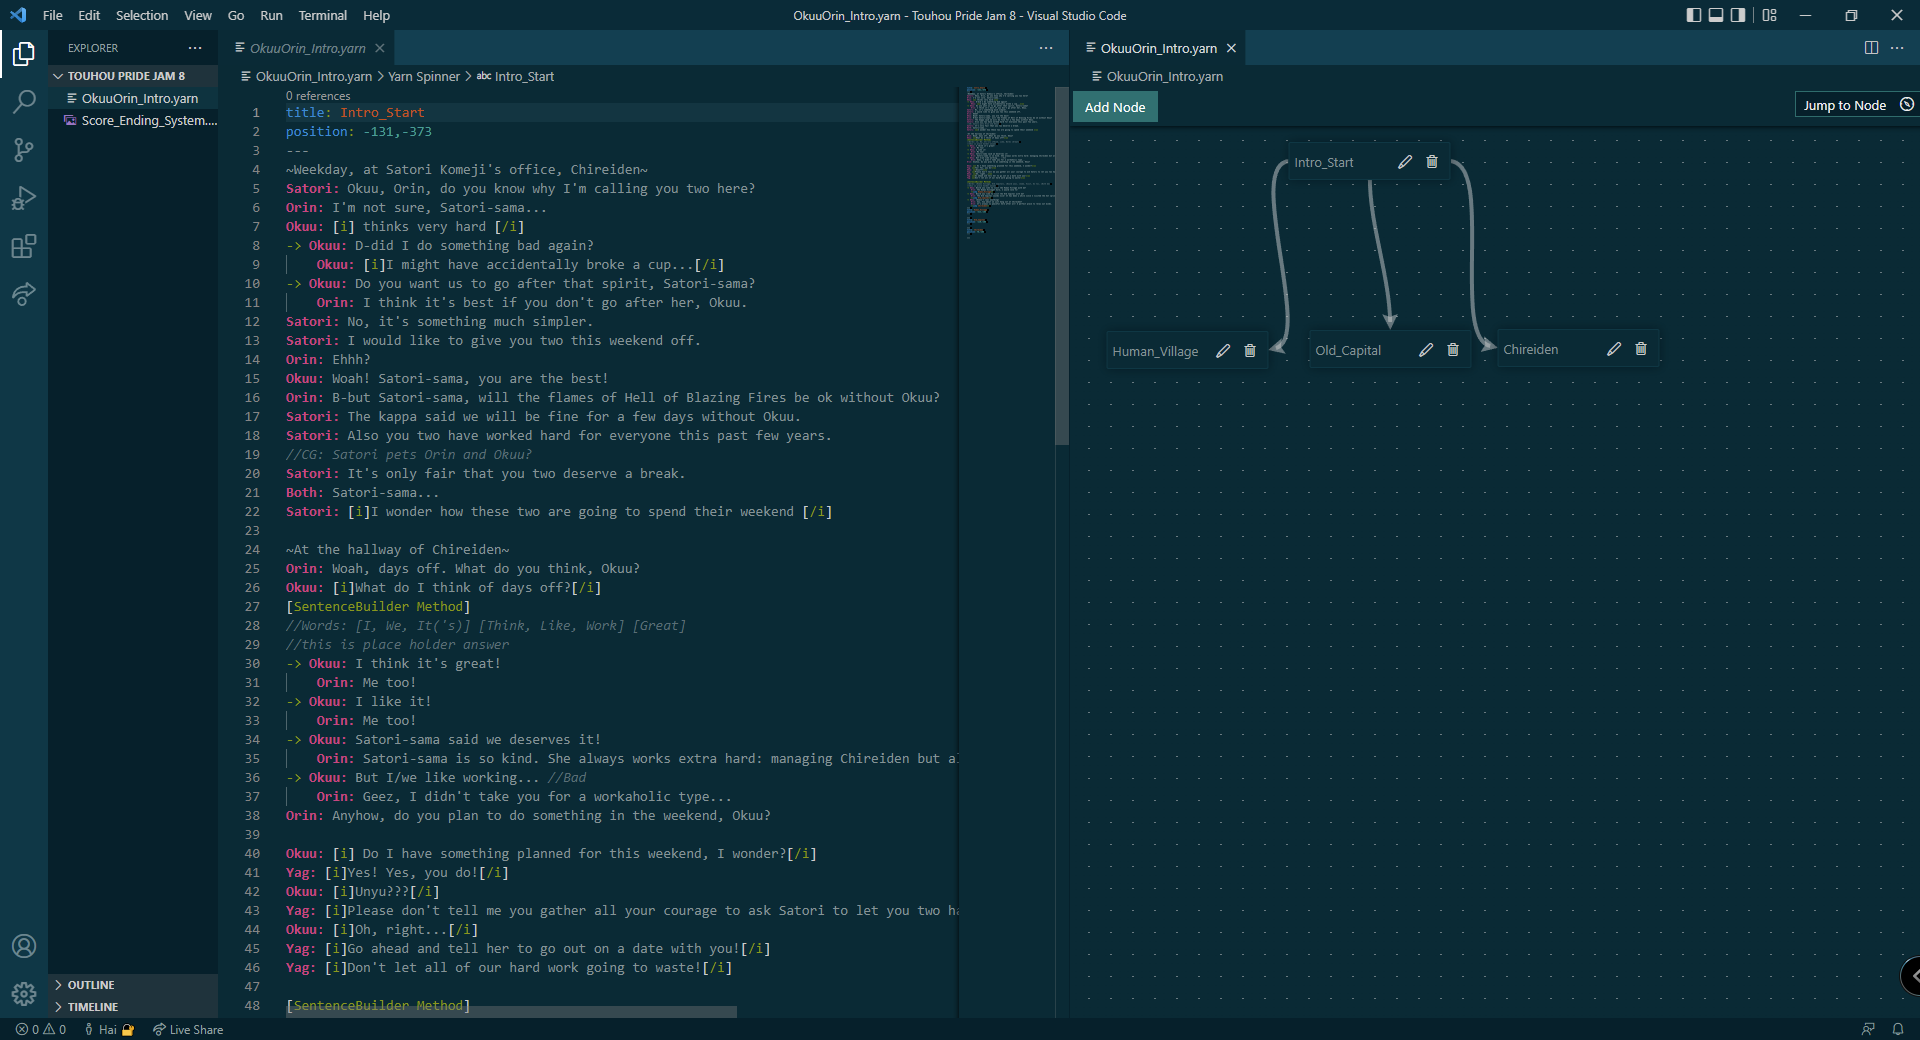Edit the Intro_Start node with the pencil icon
Viewport: 1920px width, 1040px height.
[x=1404, y=161]
